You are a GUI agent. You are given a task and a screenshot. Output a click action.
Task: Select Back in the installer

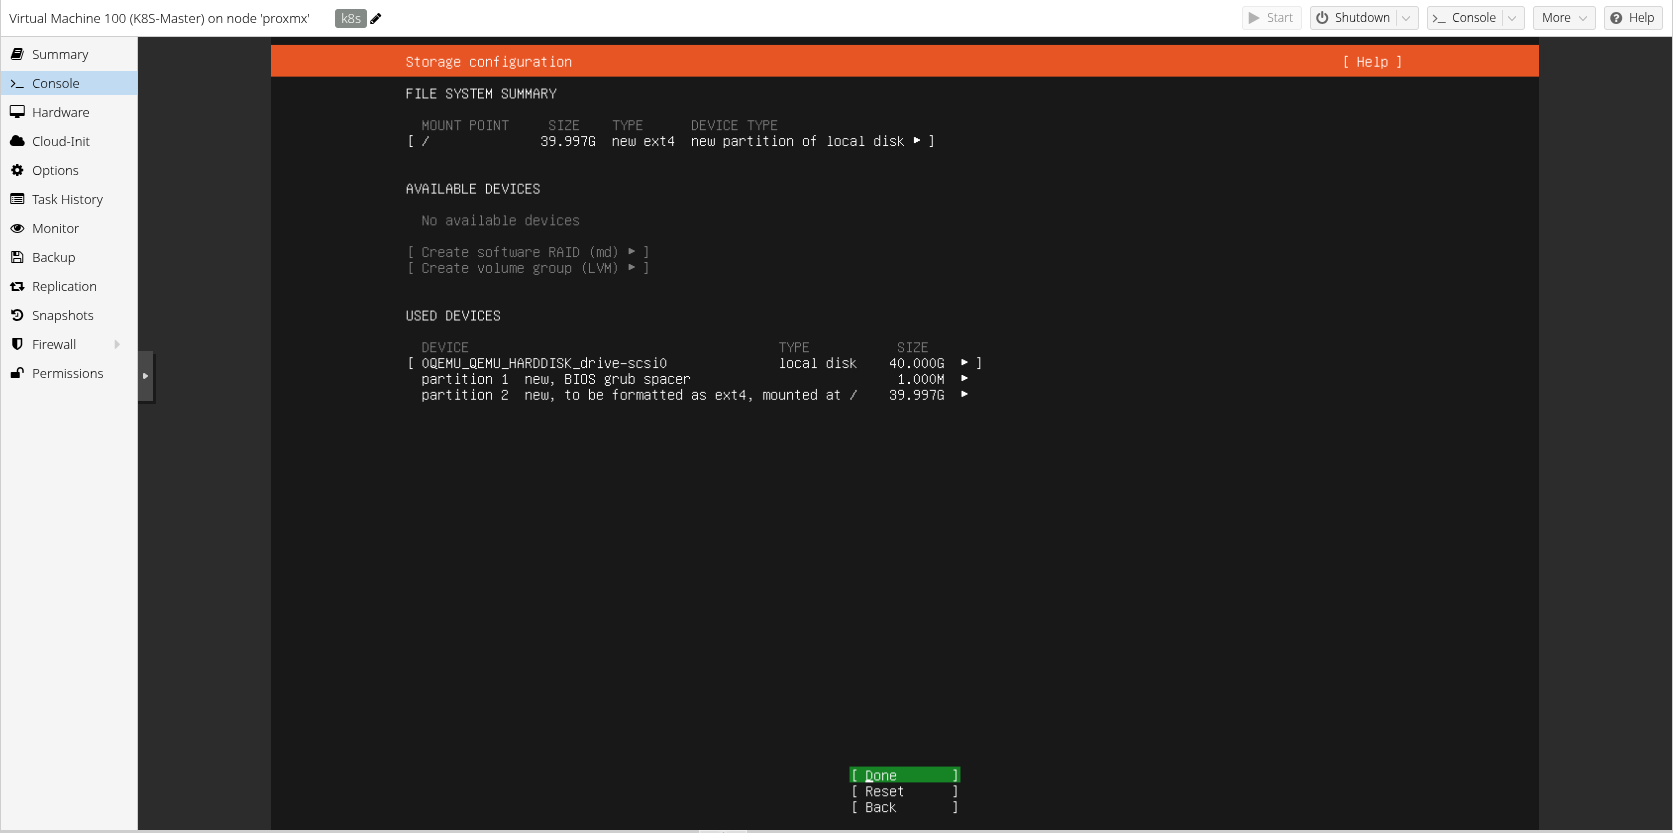tap(905, 807)
